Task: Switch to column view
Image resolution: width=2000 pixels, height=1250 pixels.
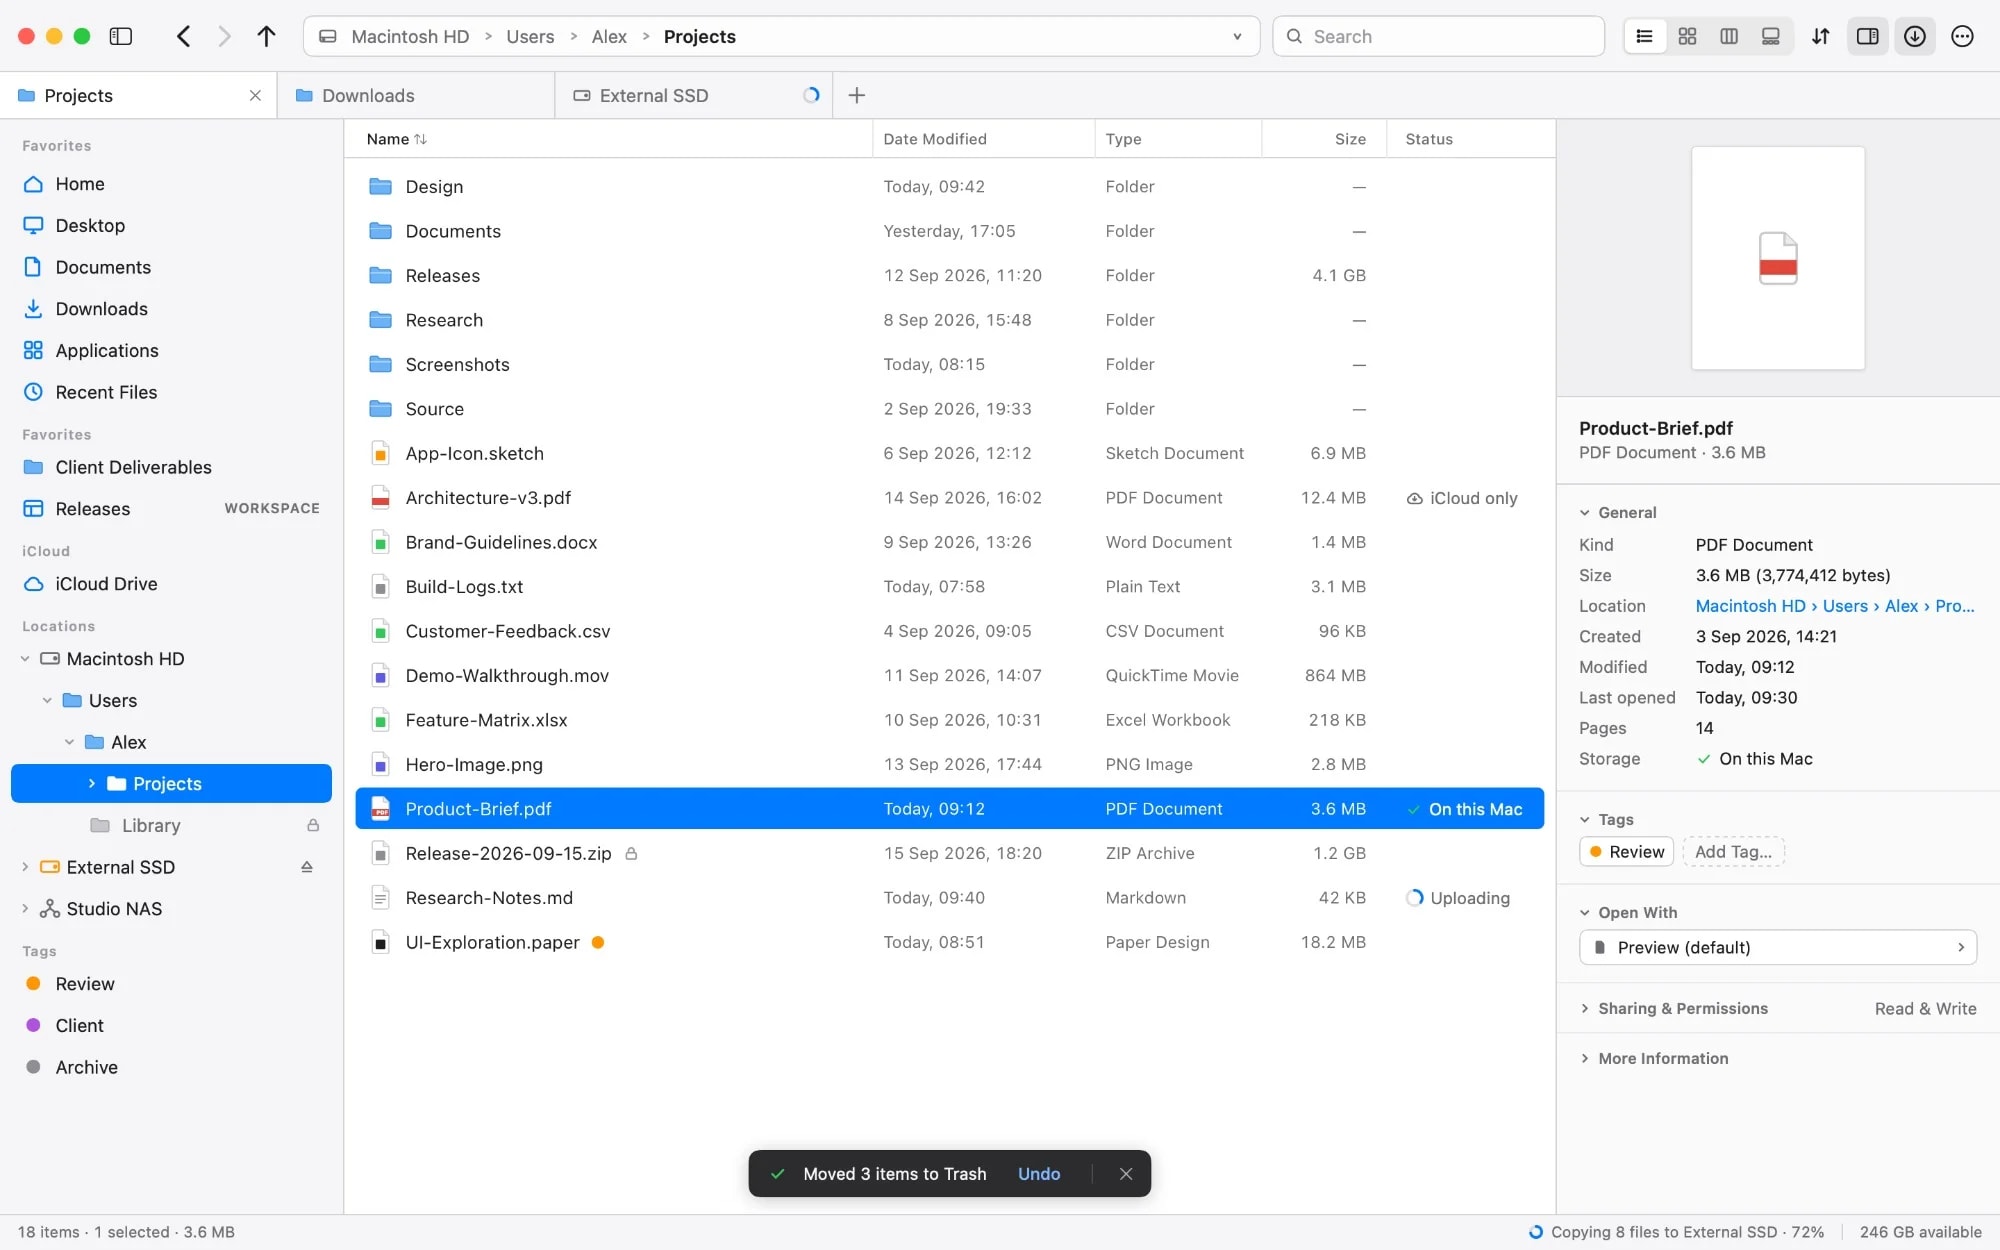Action: pyautogui.click(x=1729, y=36)
